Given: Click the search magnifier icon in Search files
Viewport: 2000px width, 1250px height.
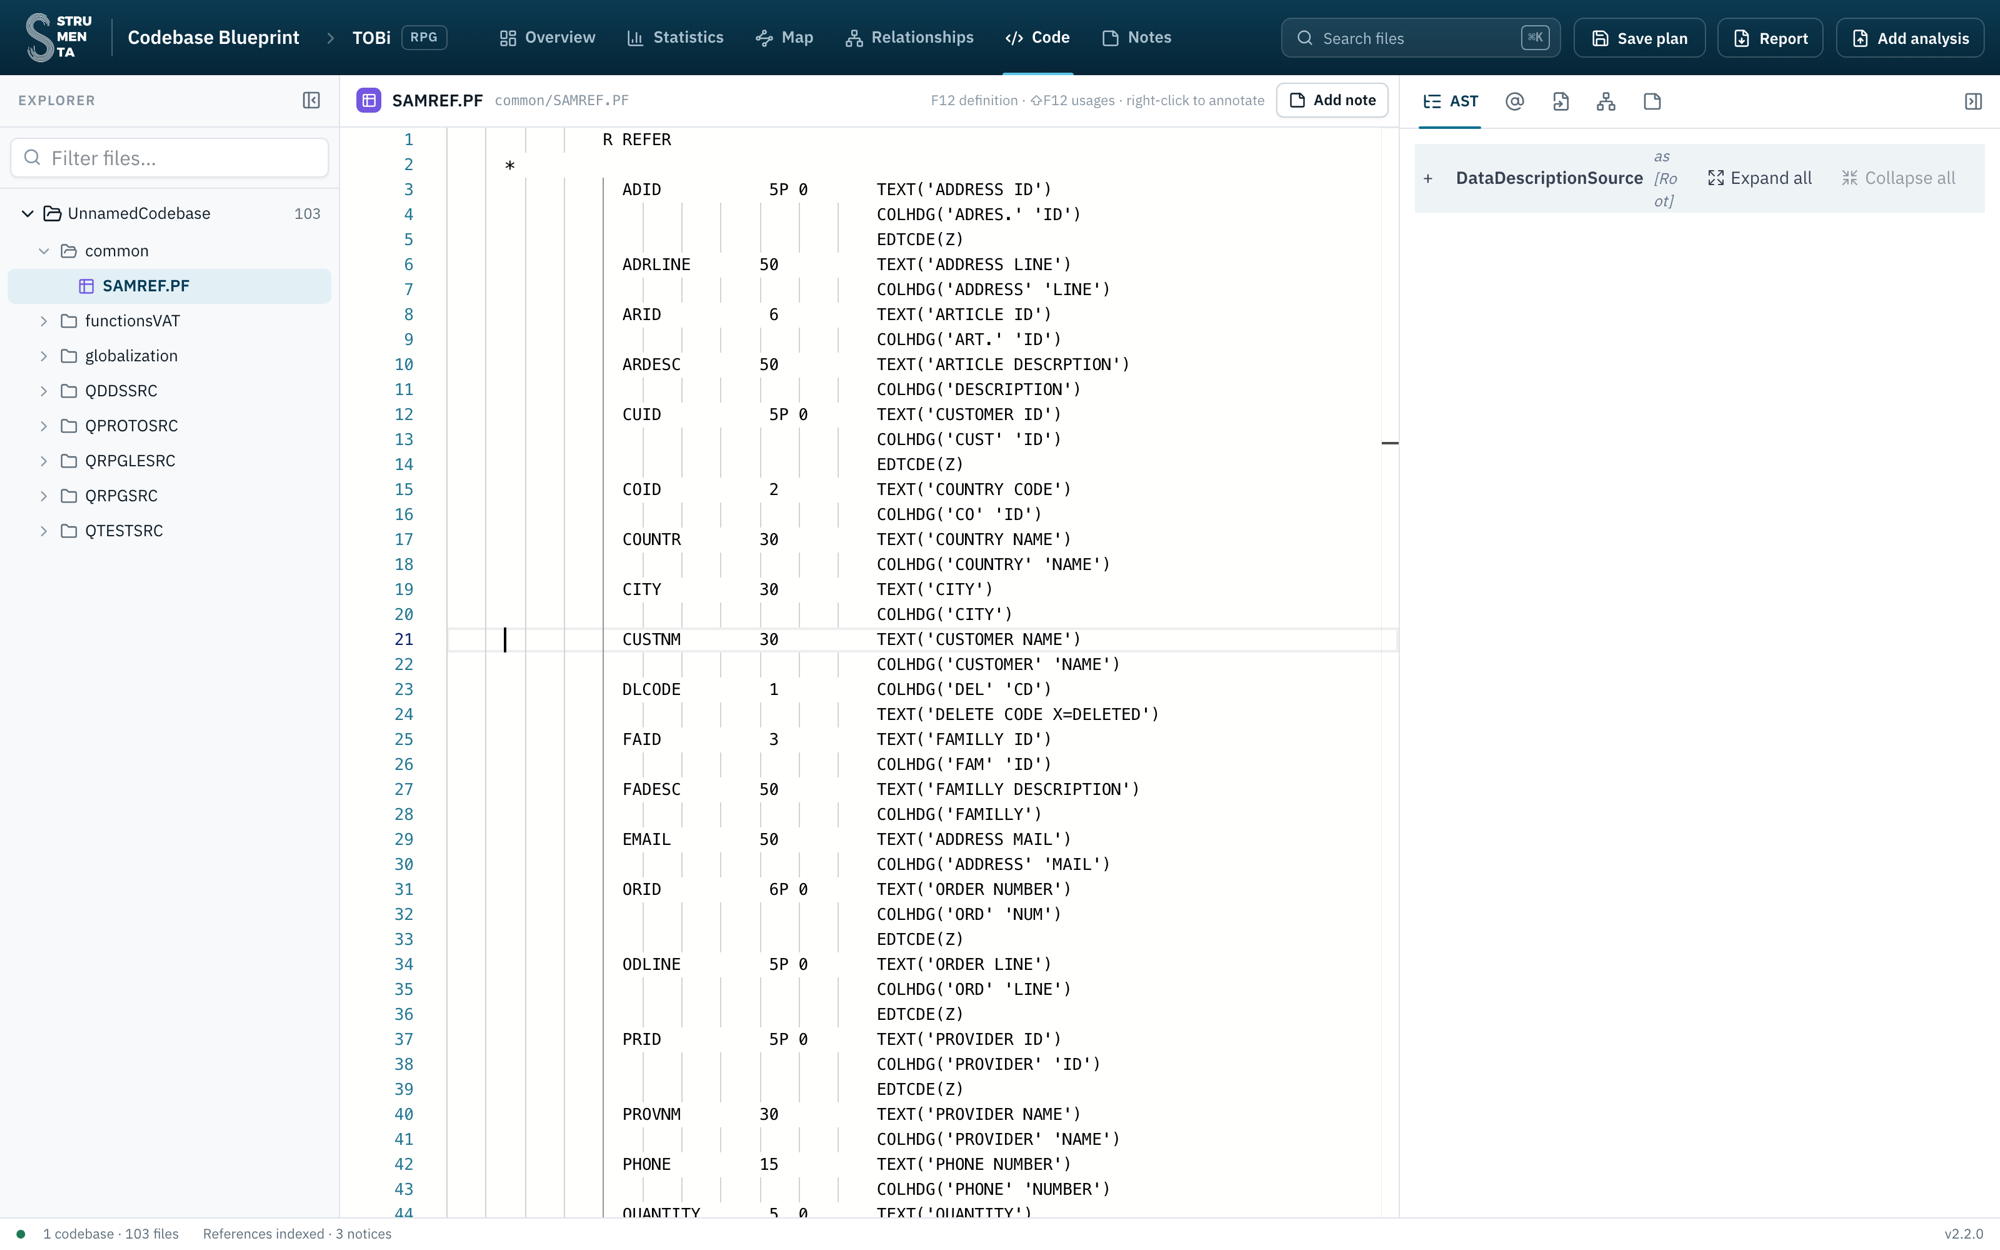Looking at the screenshot, I should [1305, 38].
